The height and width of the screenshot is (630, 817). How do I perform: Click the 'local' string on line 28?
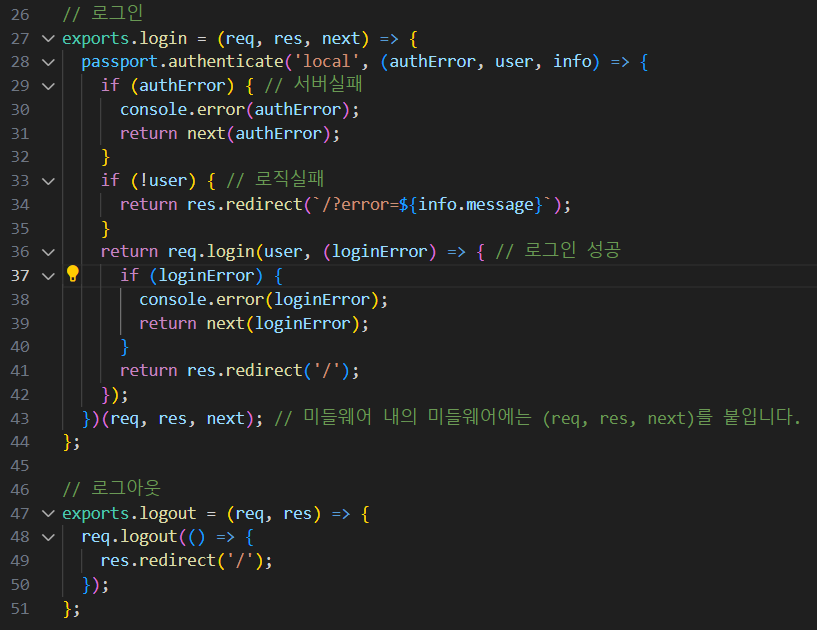coord(326,61)
